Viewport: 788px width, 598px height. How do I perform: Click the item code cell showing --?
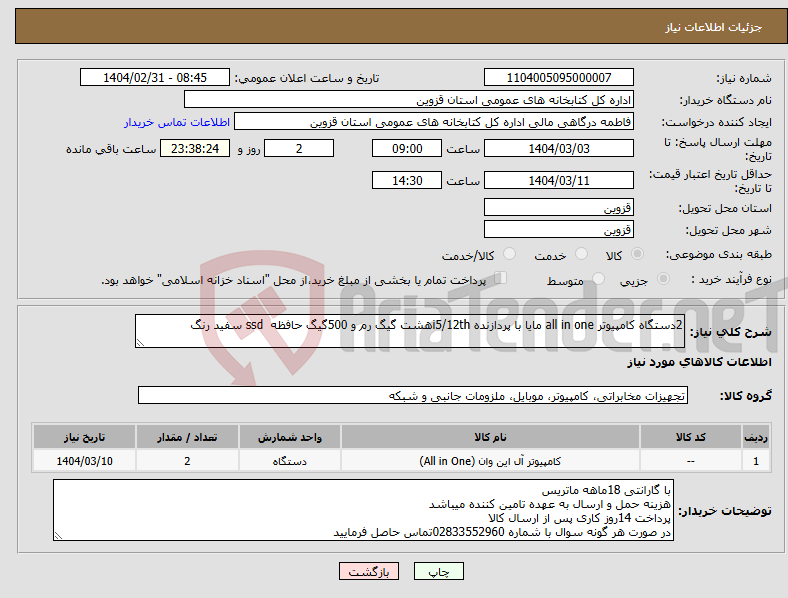[x=691, y=461]
